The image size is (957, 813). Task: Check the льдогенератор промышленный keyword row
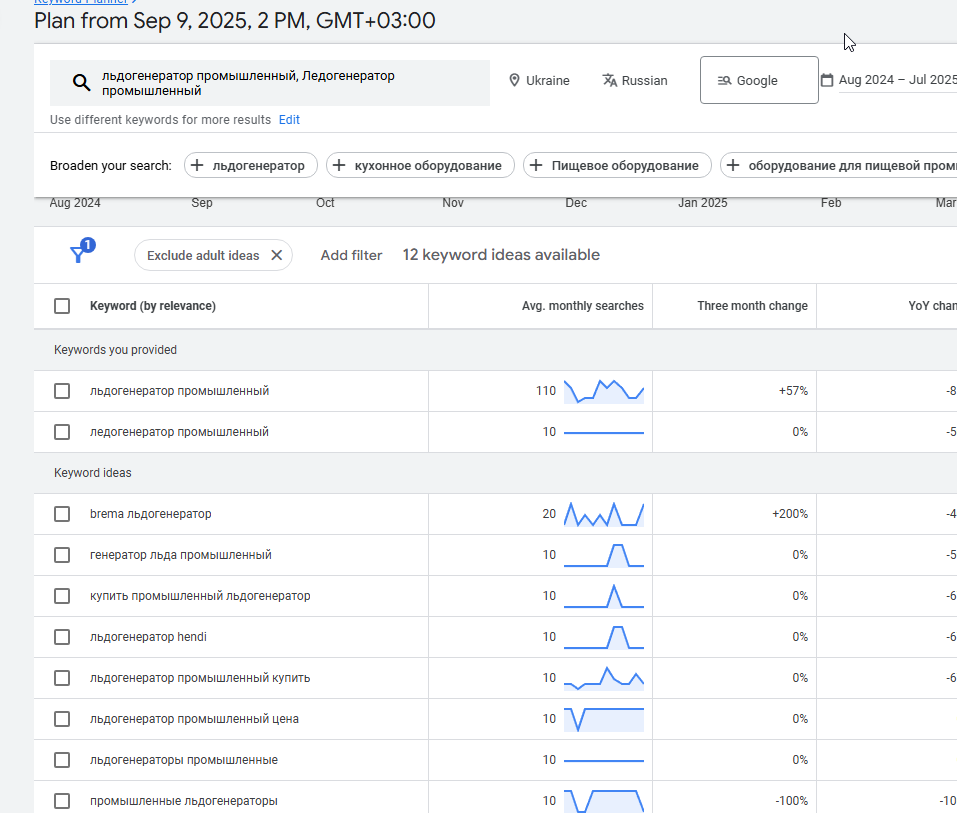[x=62, y=391]
